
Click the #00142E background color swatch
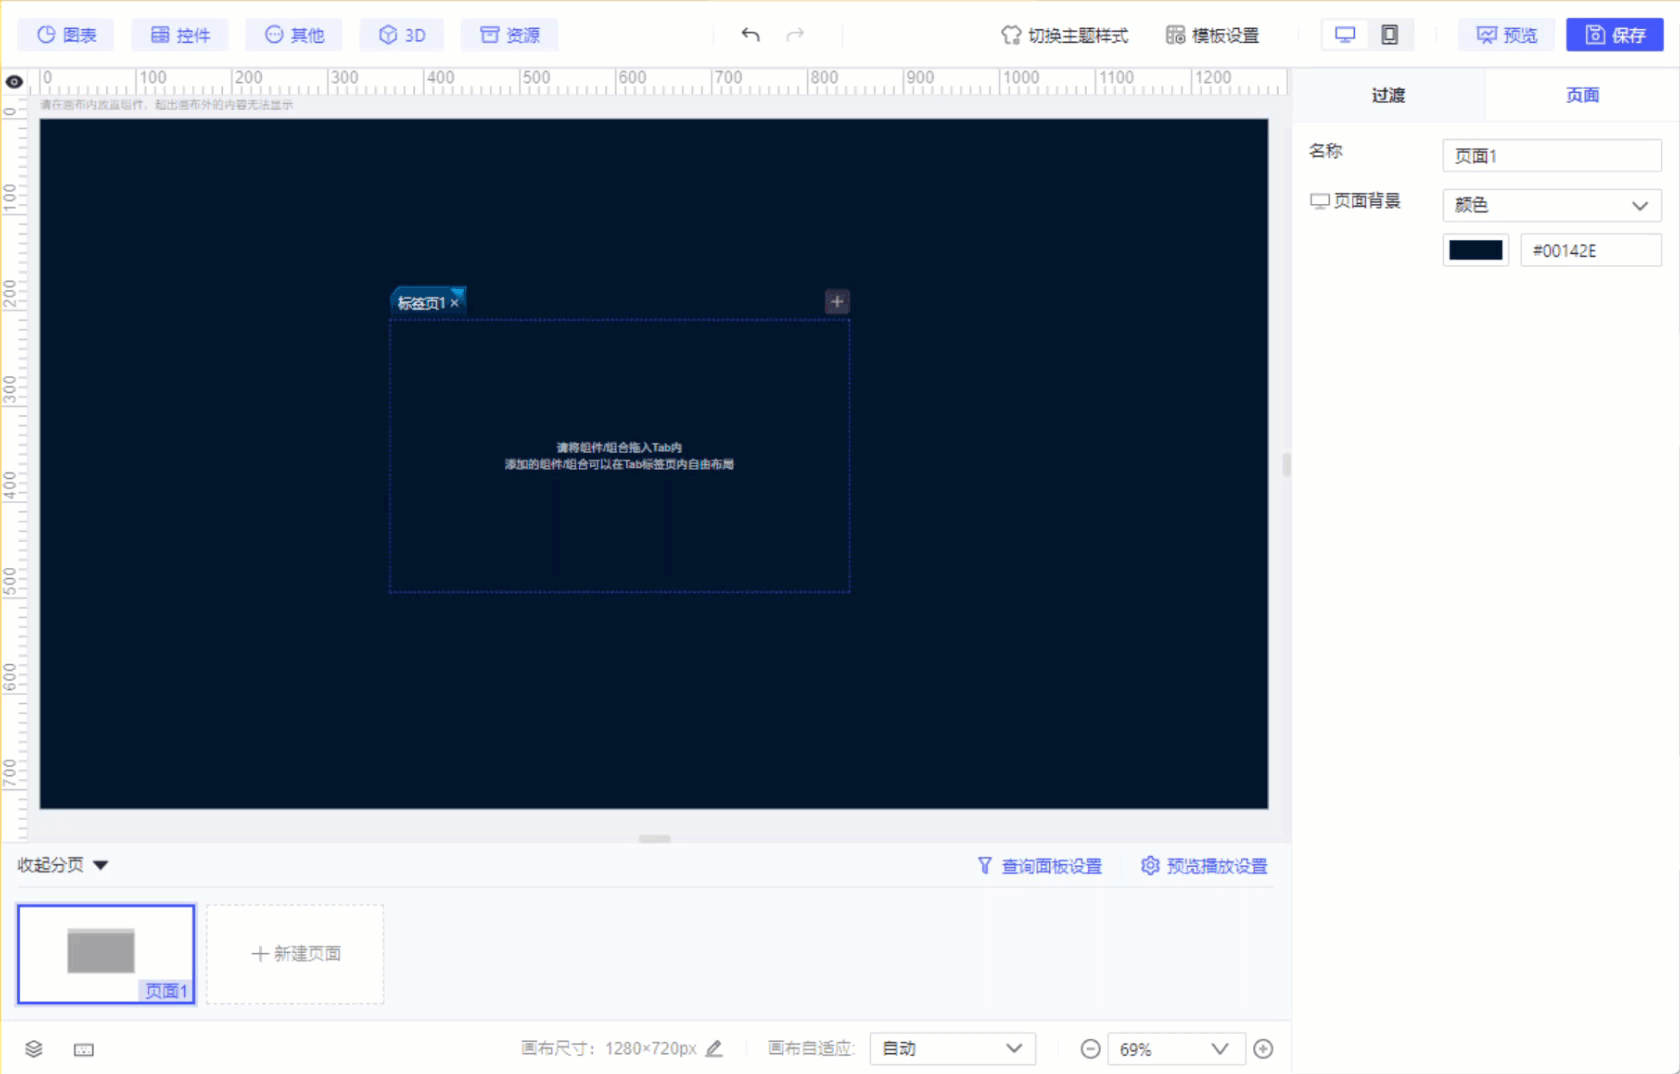(x=1475, y=249)
